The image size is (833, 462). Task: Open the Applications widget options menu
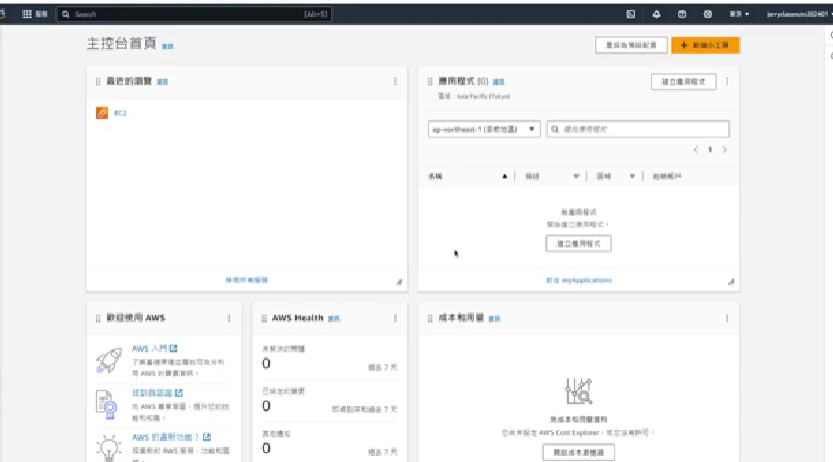point(727,81)
